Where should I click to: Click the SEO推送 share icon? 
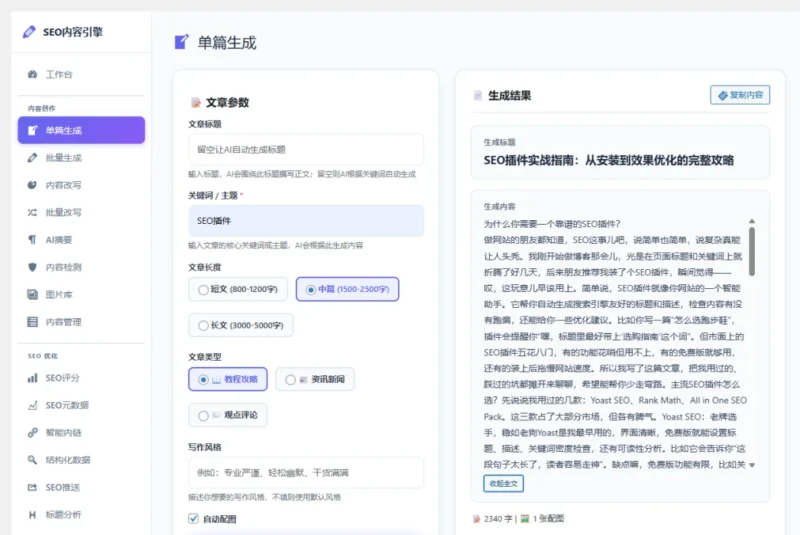click(x=32, y=487)
